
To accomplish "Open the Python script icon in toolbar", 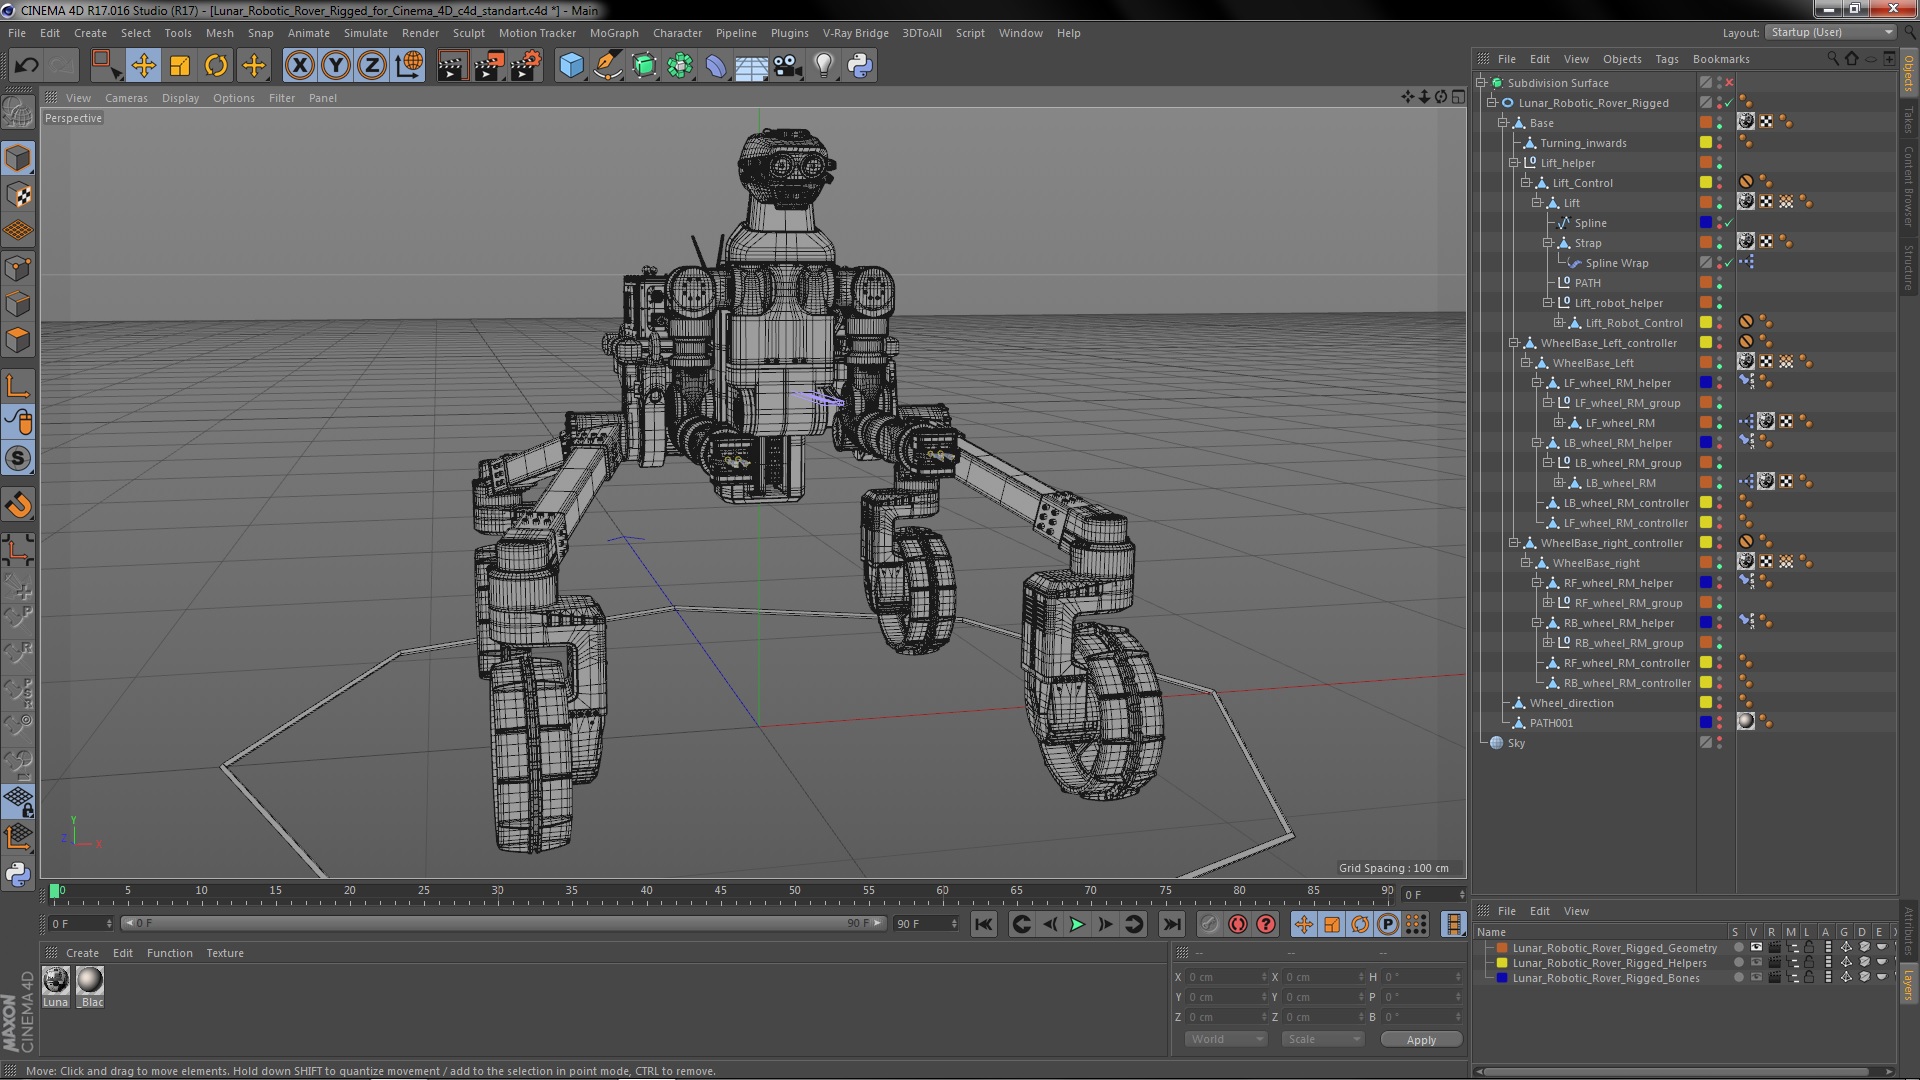I will click(860, 66).
